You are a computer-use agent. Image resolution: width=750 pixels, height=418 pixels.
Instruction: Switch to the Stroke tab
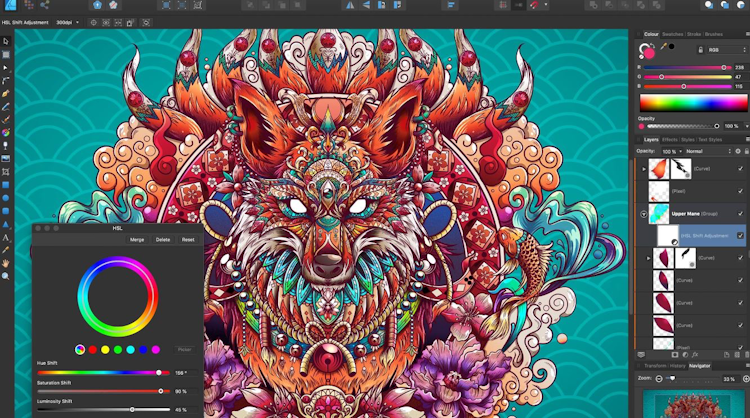pyautogui.click(x=694, y=34)
